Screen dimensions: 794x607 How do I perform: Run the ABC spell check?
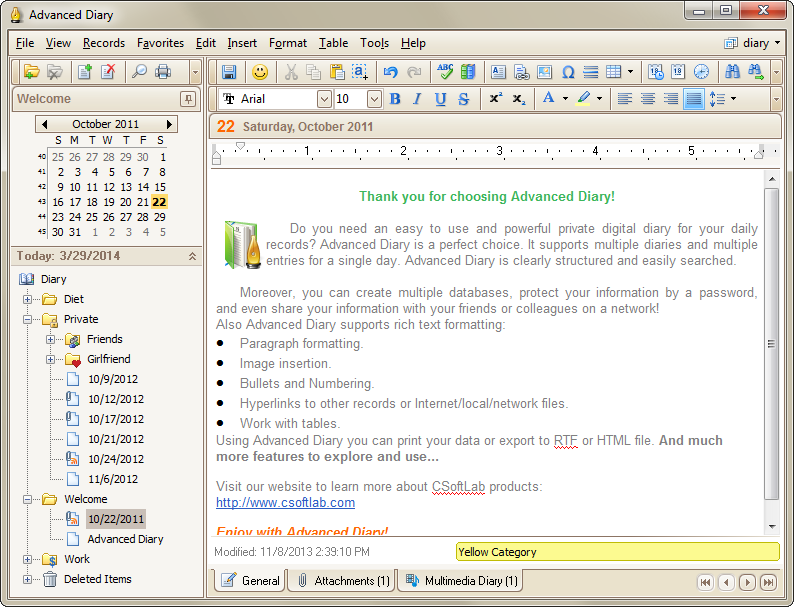pos(445,71)
